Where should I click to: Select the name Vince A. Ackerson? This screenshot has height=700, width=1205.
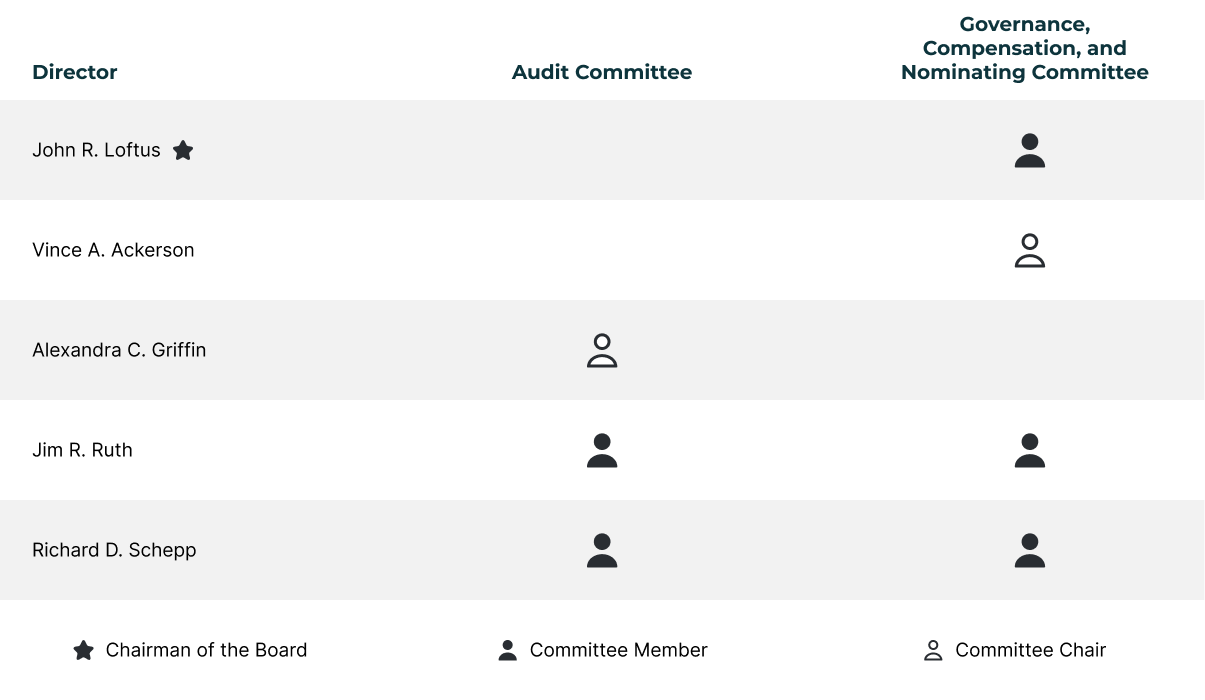tap(113, 250)
